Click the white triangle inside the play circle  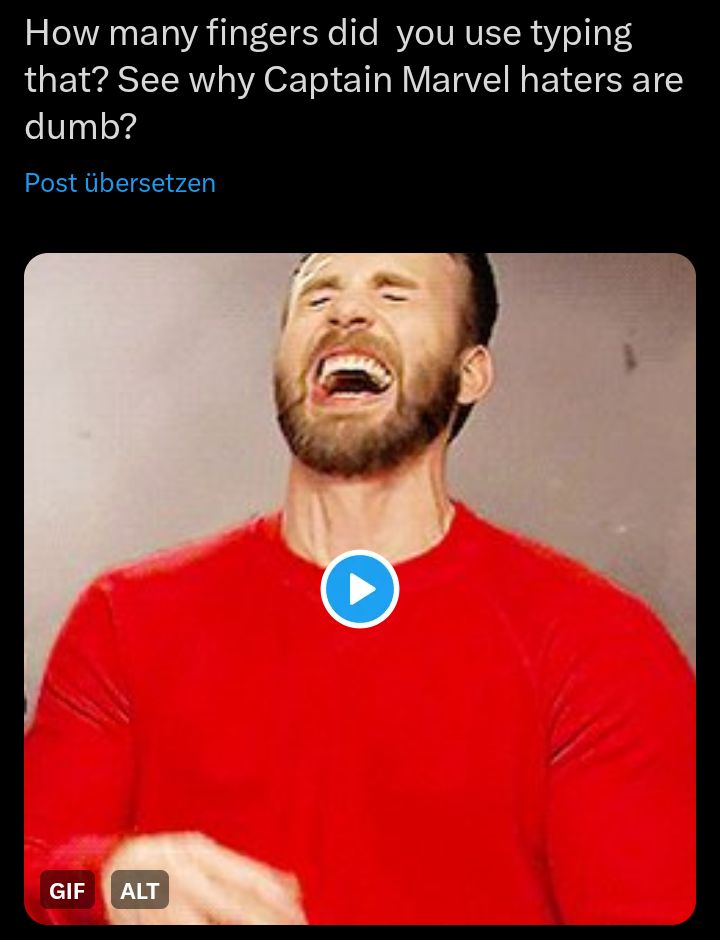click(x=362, y=589)
